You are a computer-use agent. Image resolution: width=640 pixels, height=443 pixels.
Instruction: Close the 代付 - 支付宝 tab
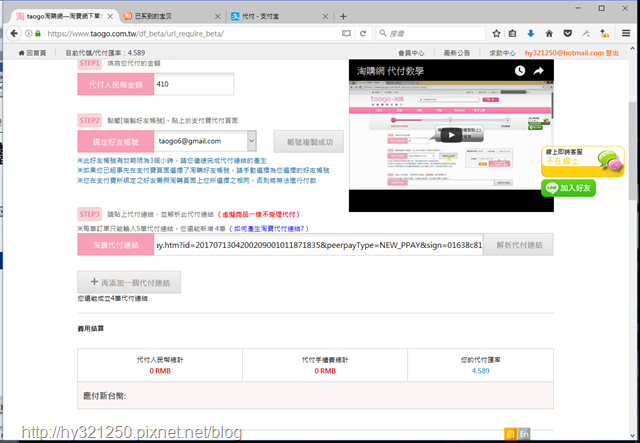325,16
